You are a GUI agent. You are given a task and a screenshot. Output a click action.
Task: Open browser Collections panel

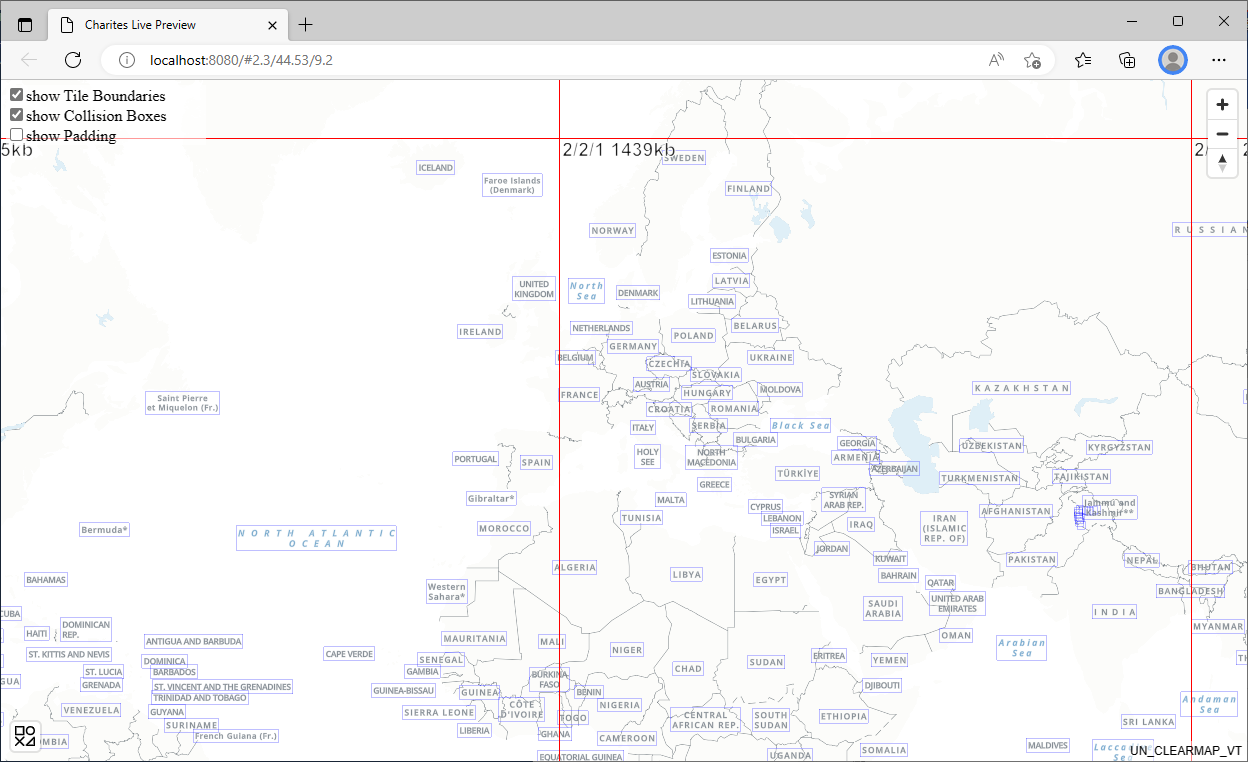pos(1127,60)
